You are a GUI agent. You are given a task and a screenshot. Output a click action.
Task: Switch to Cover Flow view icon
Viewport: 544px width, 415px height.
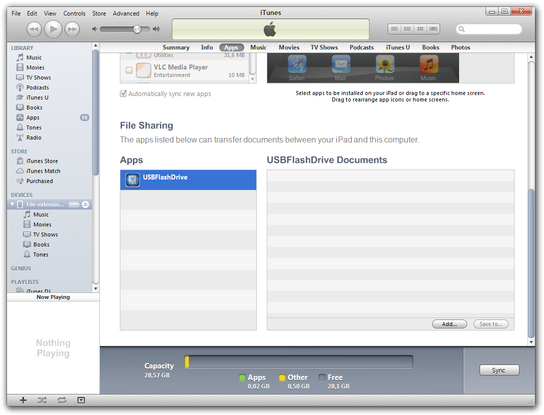433,29
